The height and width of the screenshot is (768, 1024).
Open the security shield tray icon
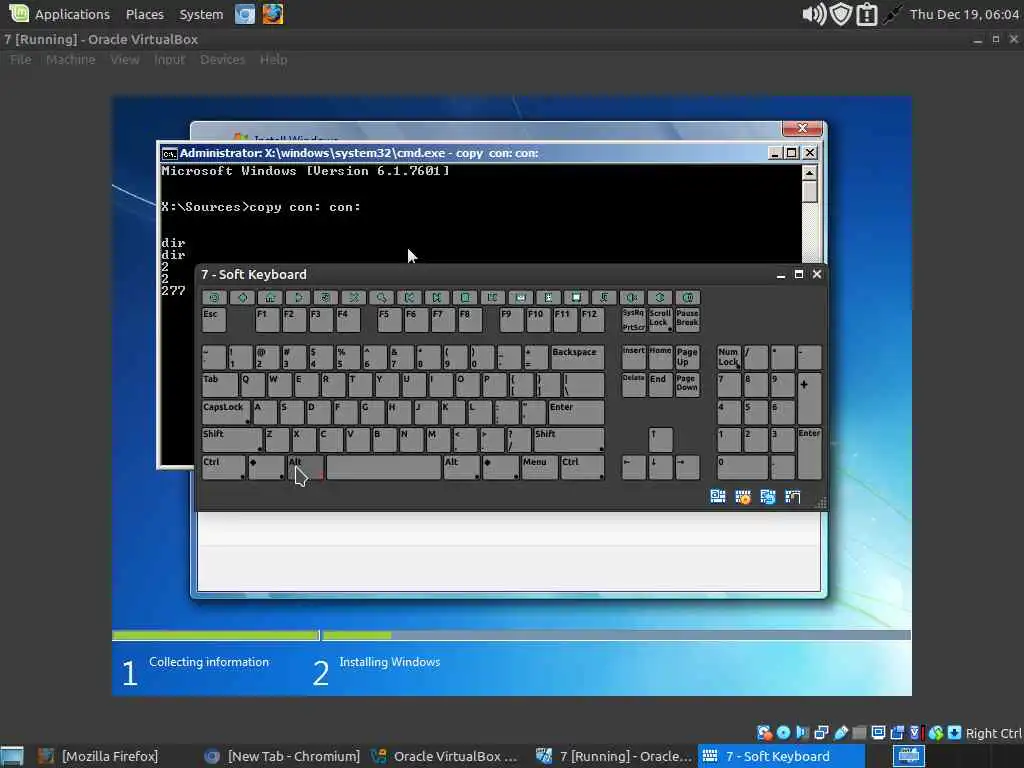pos(840,14)
